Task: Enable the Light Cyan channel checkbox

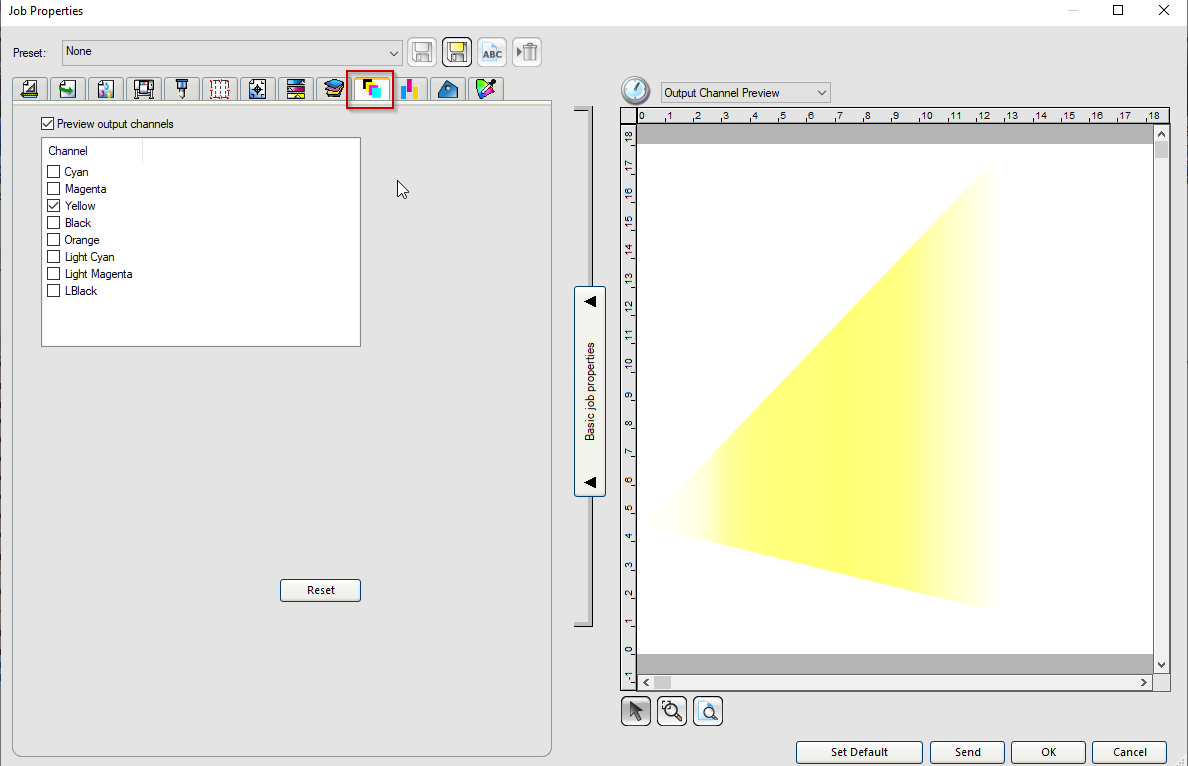Action: (x=54, y=257)
